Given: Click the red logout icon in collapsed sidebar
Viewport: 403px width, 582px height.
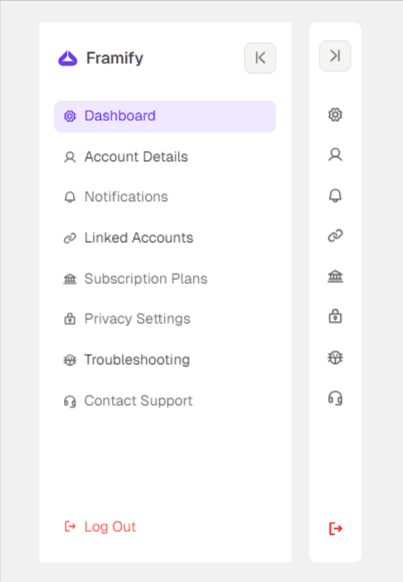Looking at the screenshot, I should click(335, 528).
